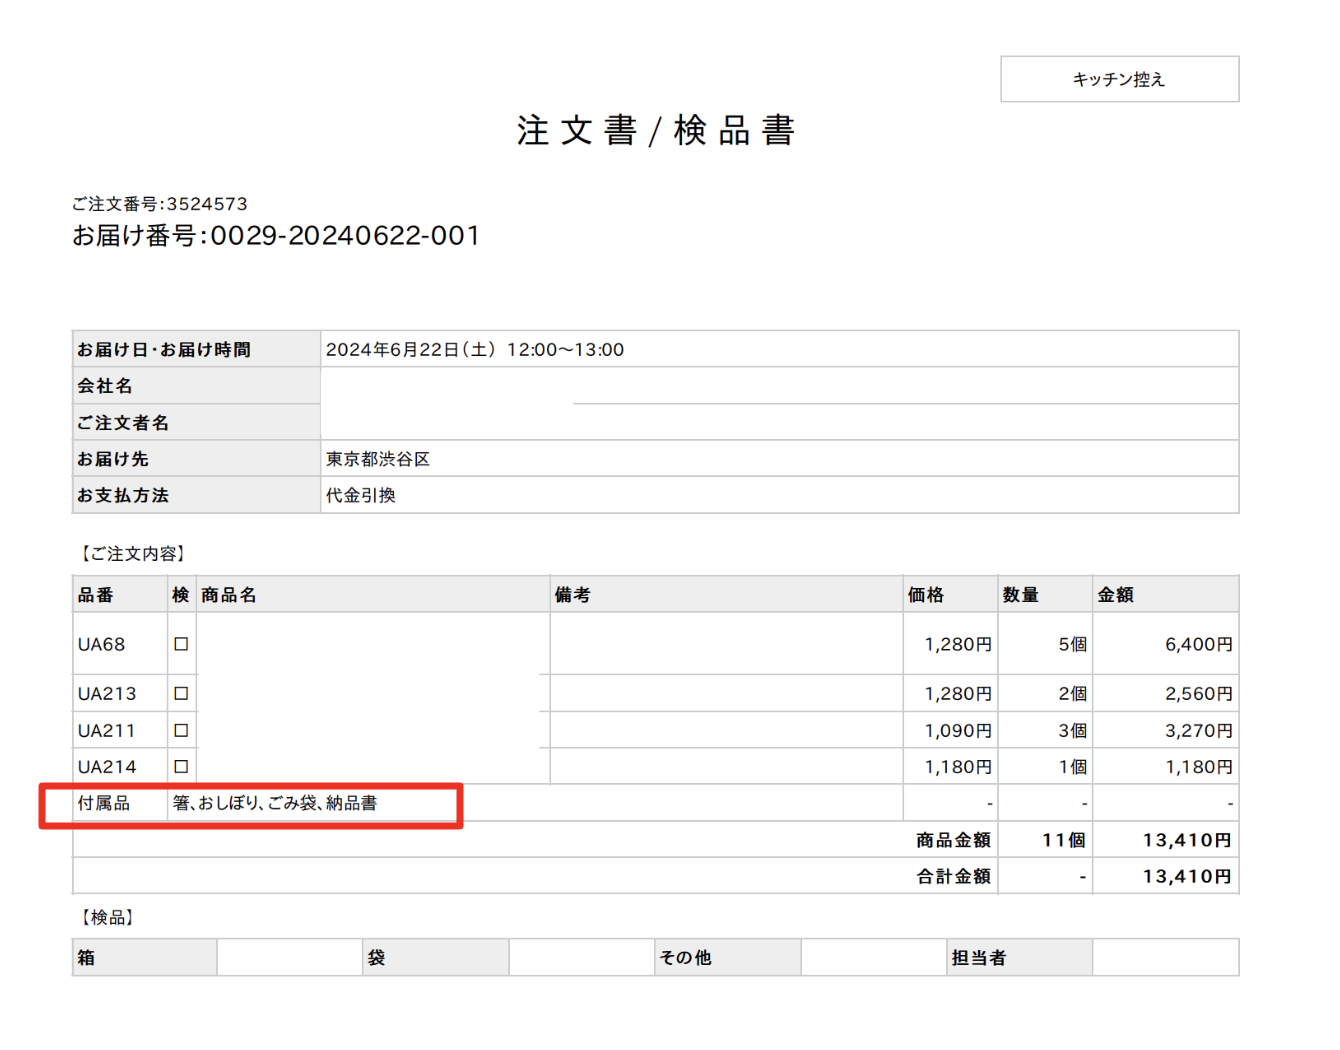This screenshot has height=1050, width=1340.
Task: Click the 3個 quantity cell
Action: click(x=1045, y=730)
